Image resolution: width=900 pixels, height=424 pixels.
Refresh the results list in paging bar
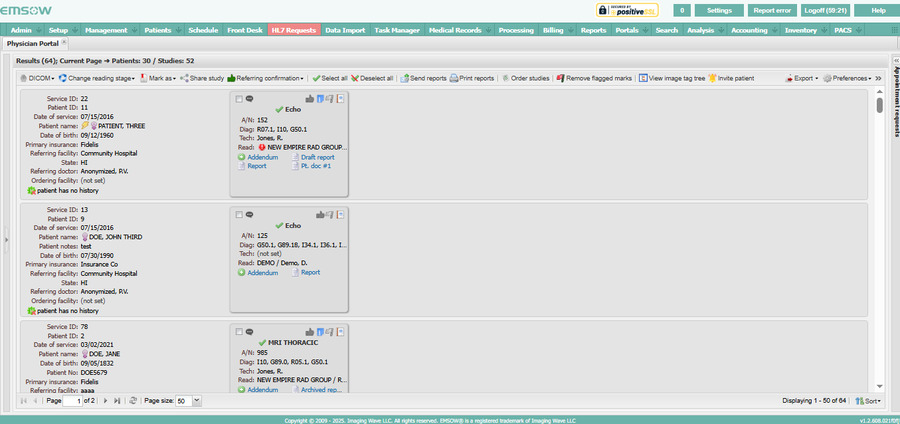(133, 400)
